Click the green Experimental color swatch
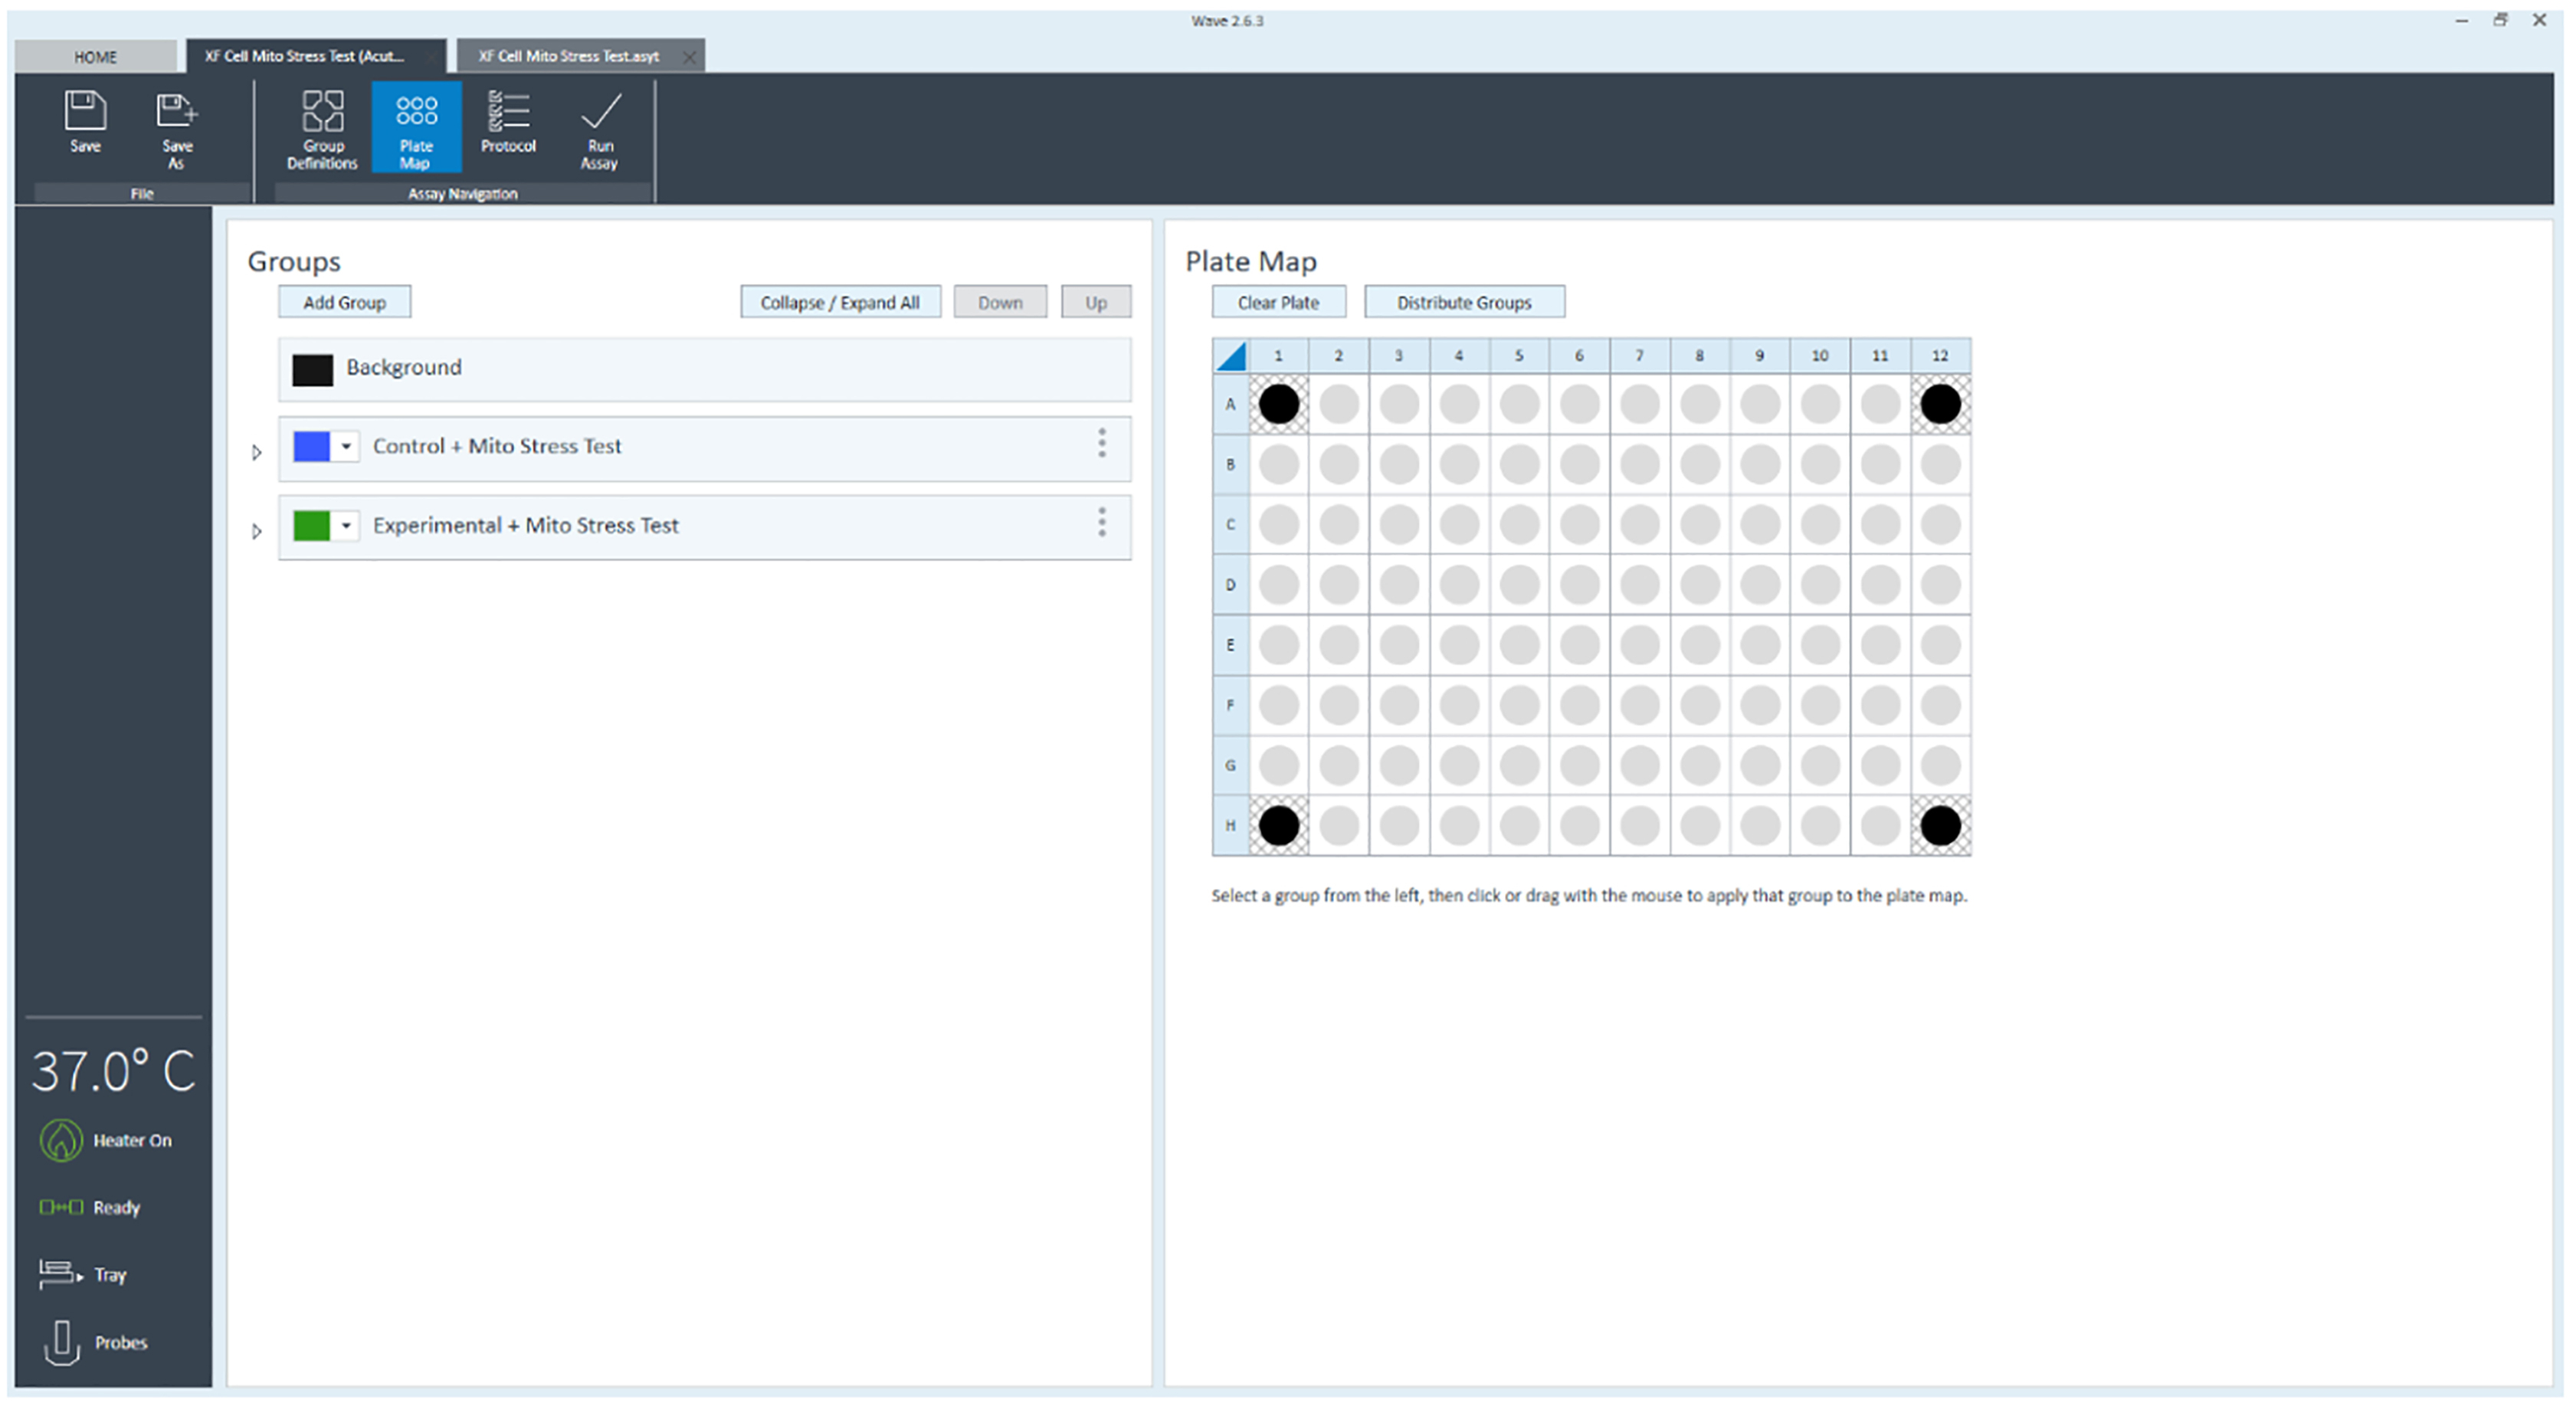Screen dimensions: 2576x1403 (x=311, y=525)
